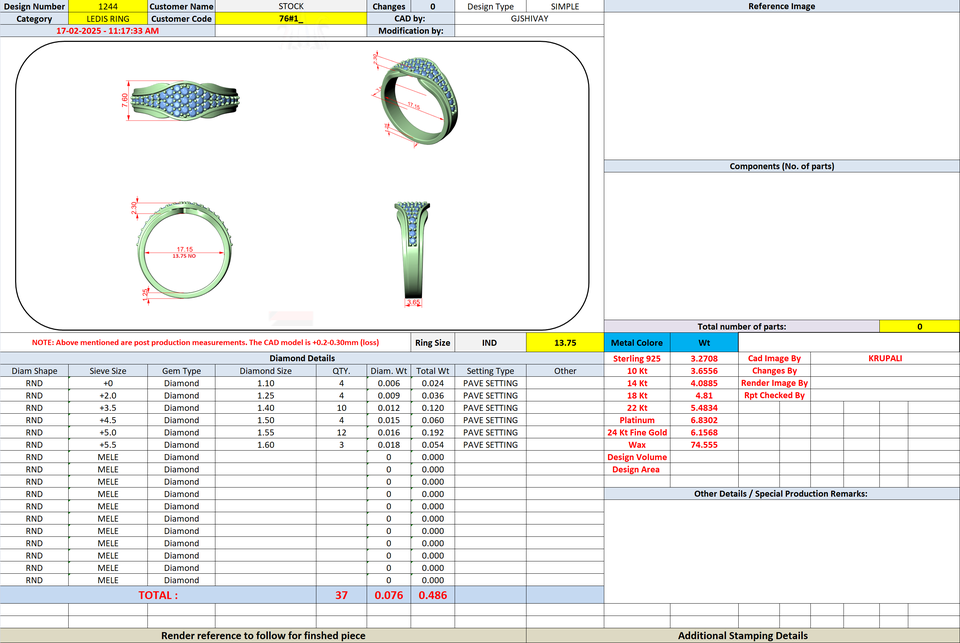Select the blue Wt header cell
The image size is (960, 643).
[704, 342]
